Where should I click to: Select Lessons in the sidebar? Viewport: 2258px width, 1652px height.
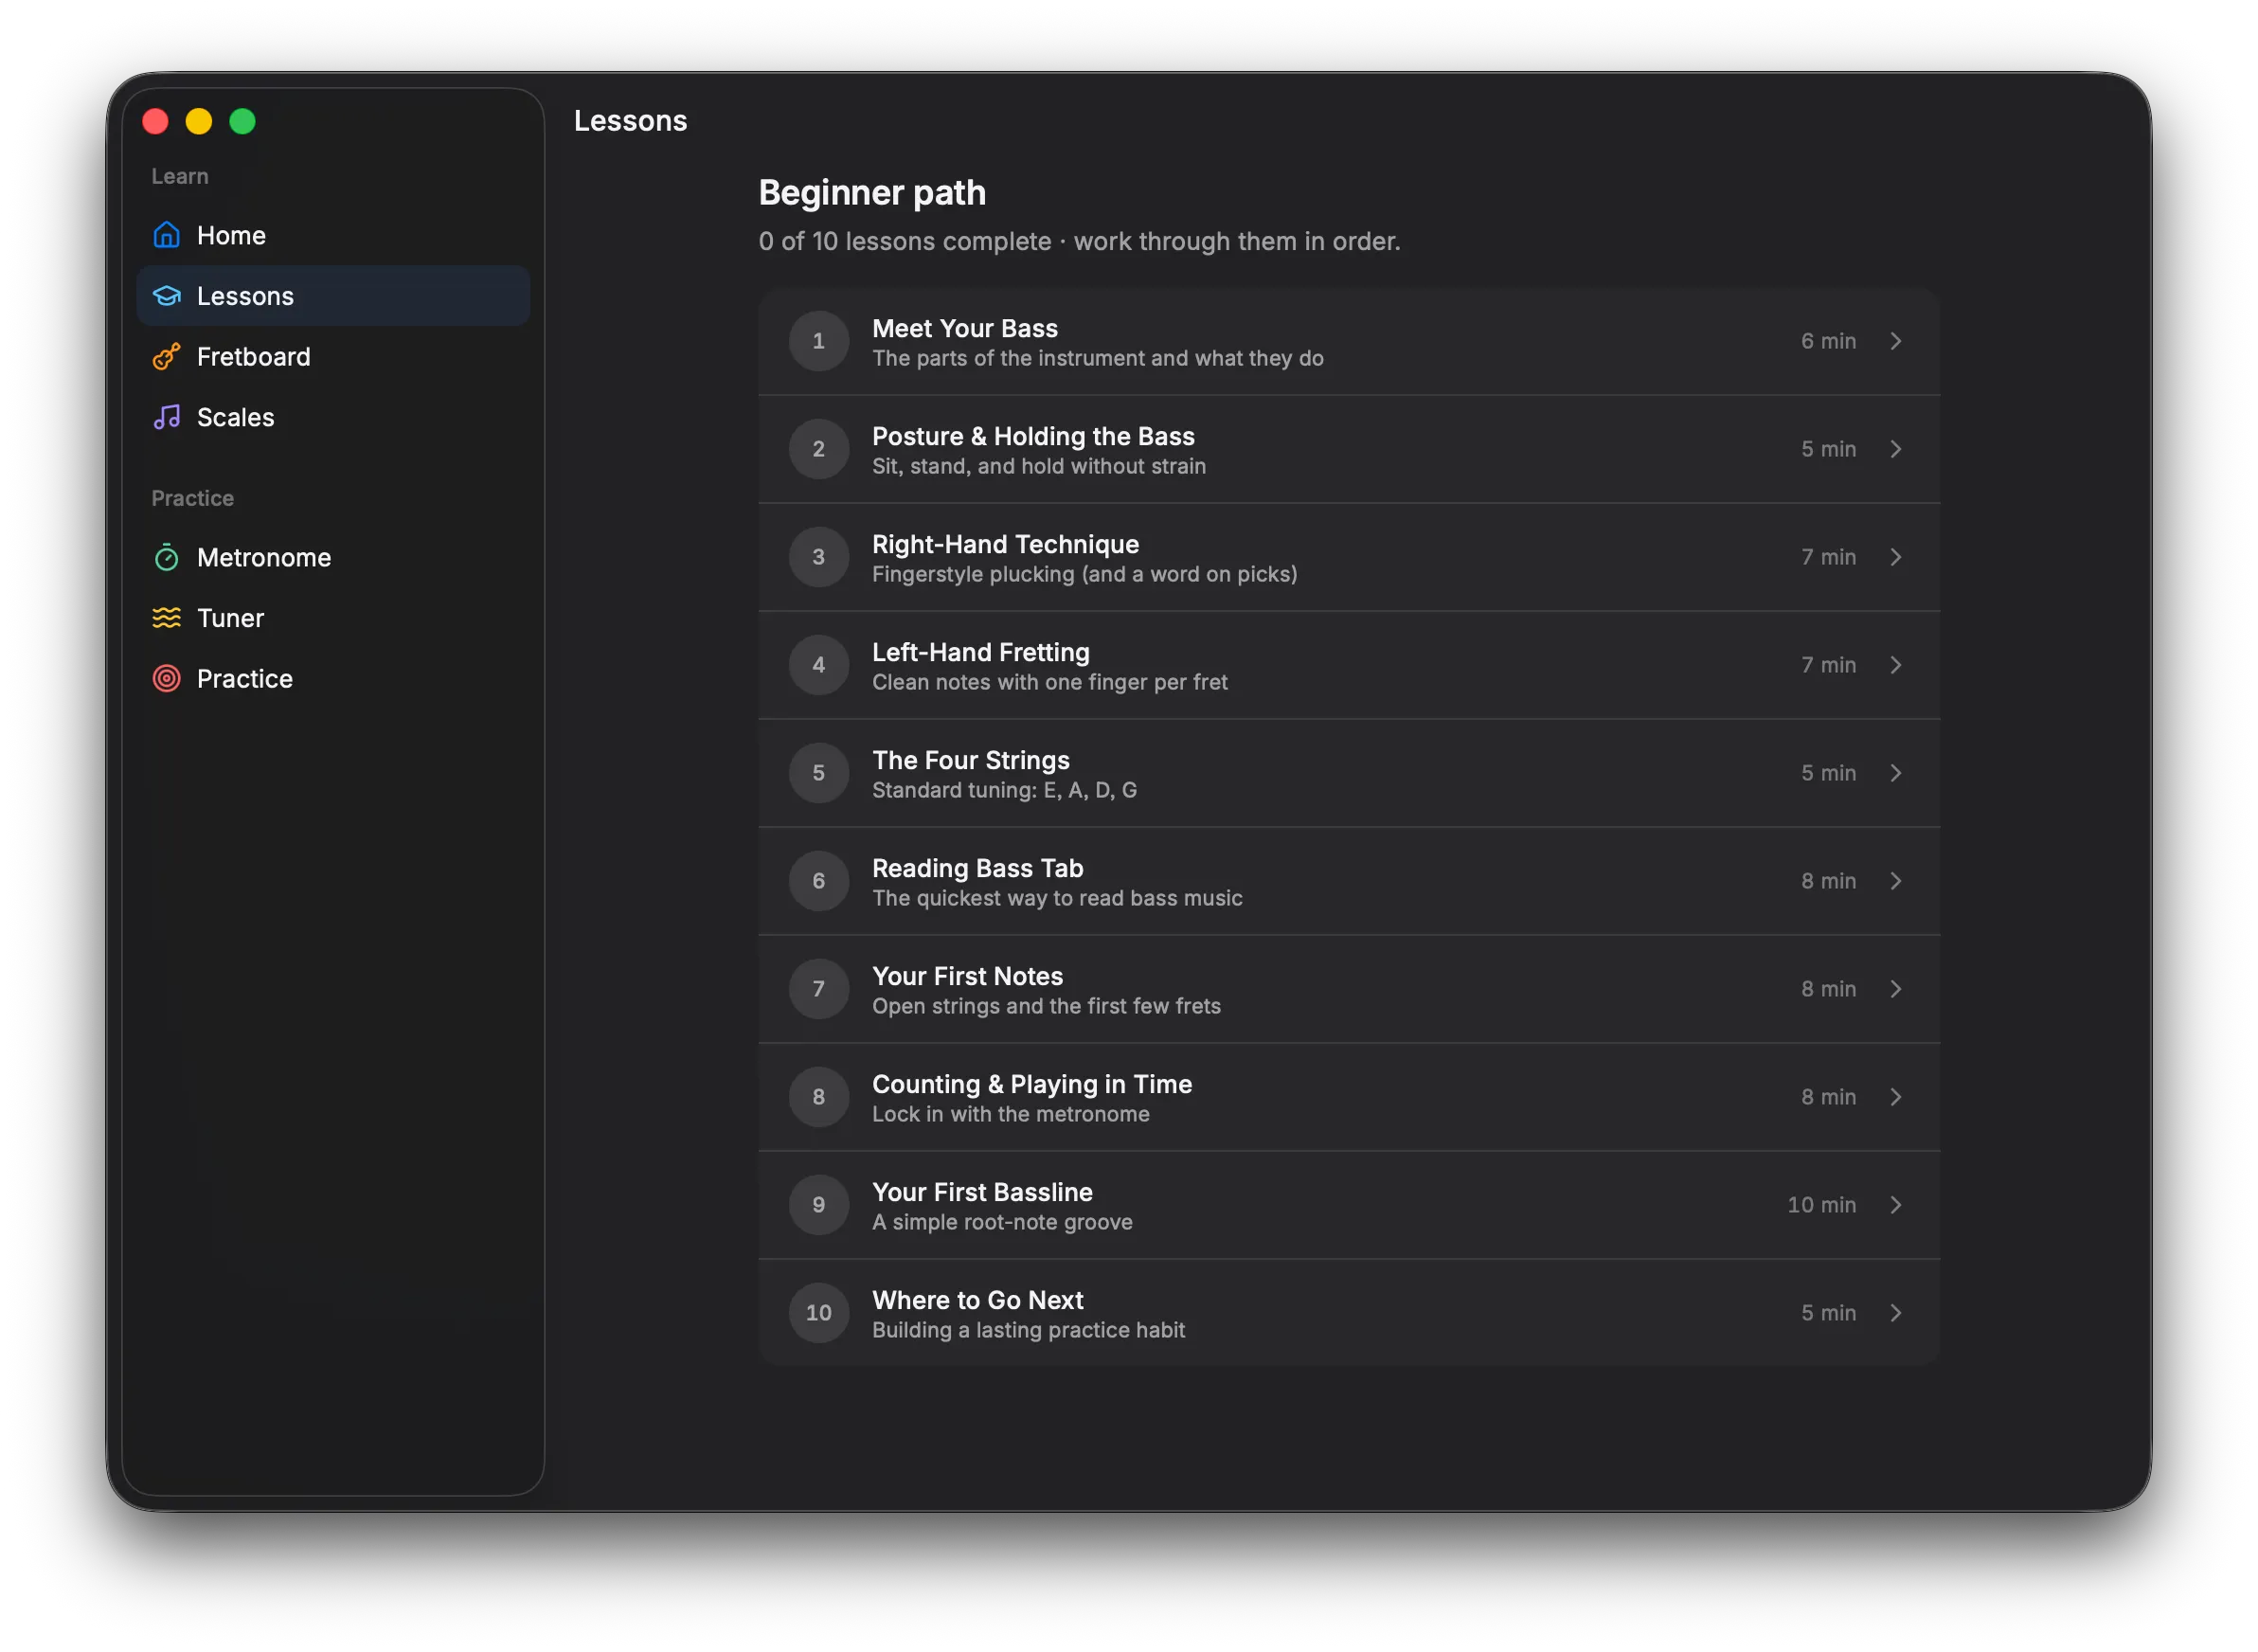point(333,296)
